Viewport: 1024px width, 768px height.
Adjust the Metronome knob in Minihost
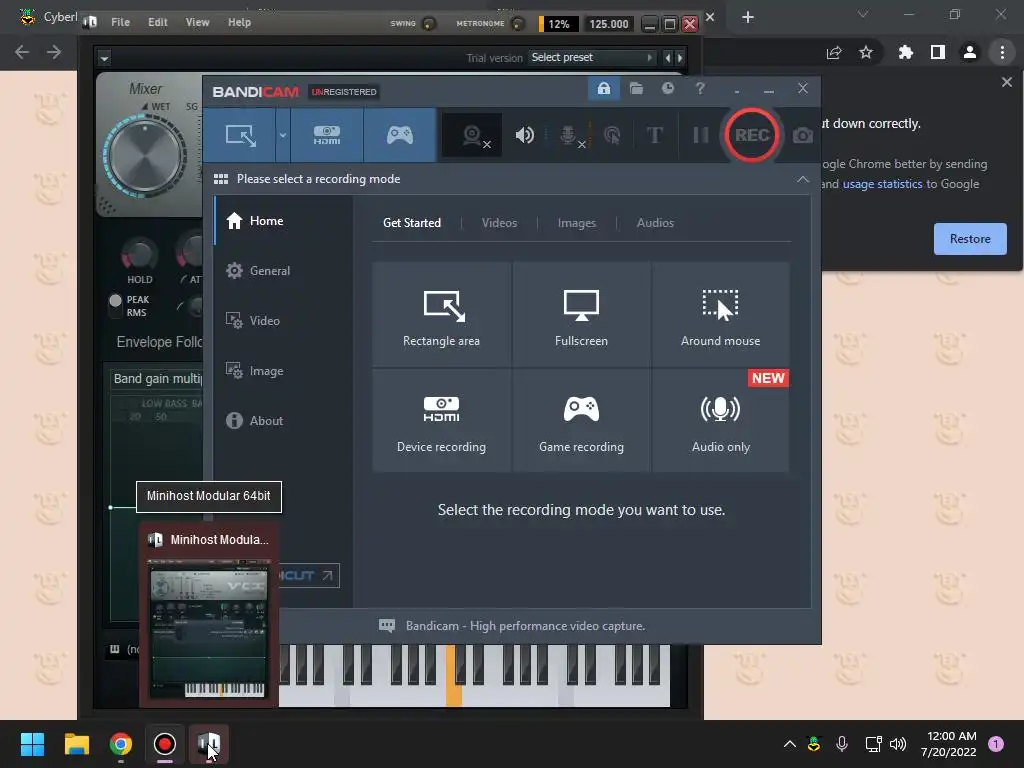517,24
